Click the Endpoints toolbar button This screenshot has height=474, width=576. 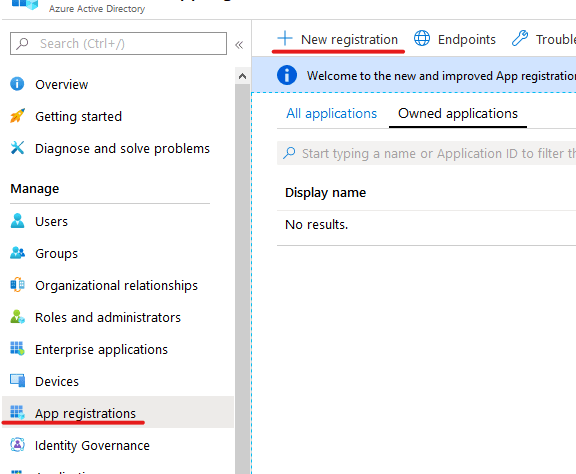(x=455, y=39)
